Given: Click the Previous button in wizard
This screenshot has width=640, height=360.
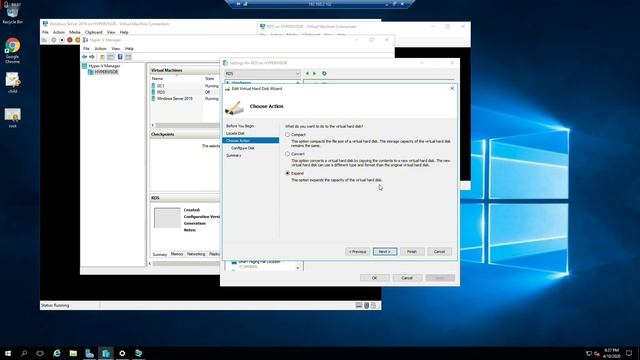Looking at the screenshot, I should (x=358, y=251).
